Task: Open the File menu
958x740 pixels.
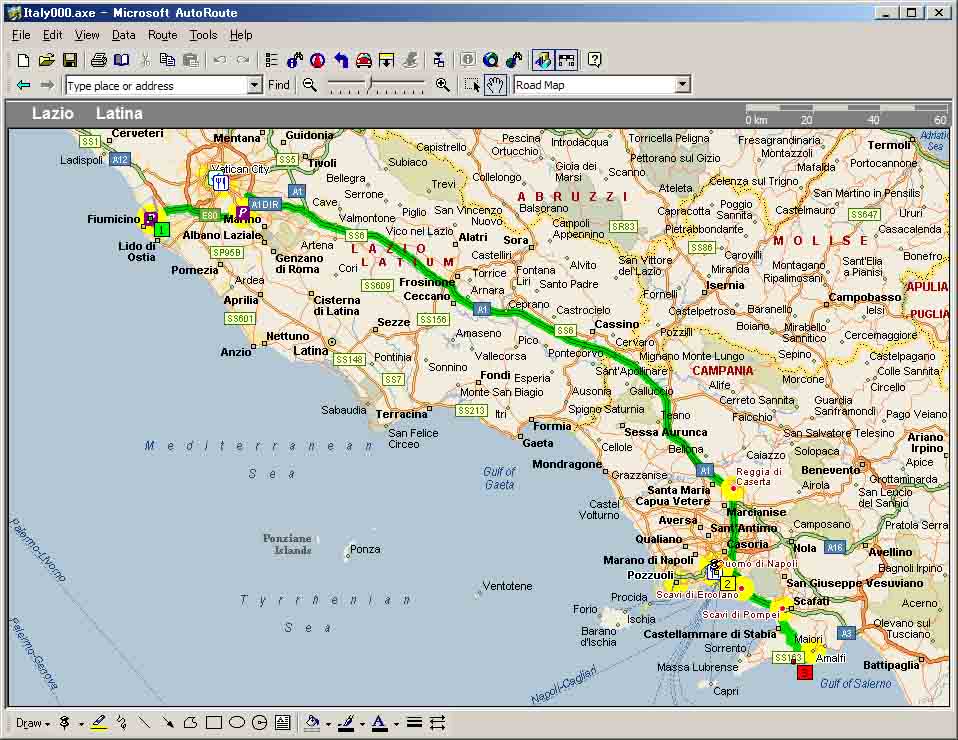Action: point(21,35)
